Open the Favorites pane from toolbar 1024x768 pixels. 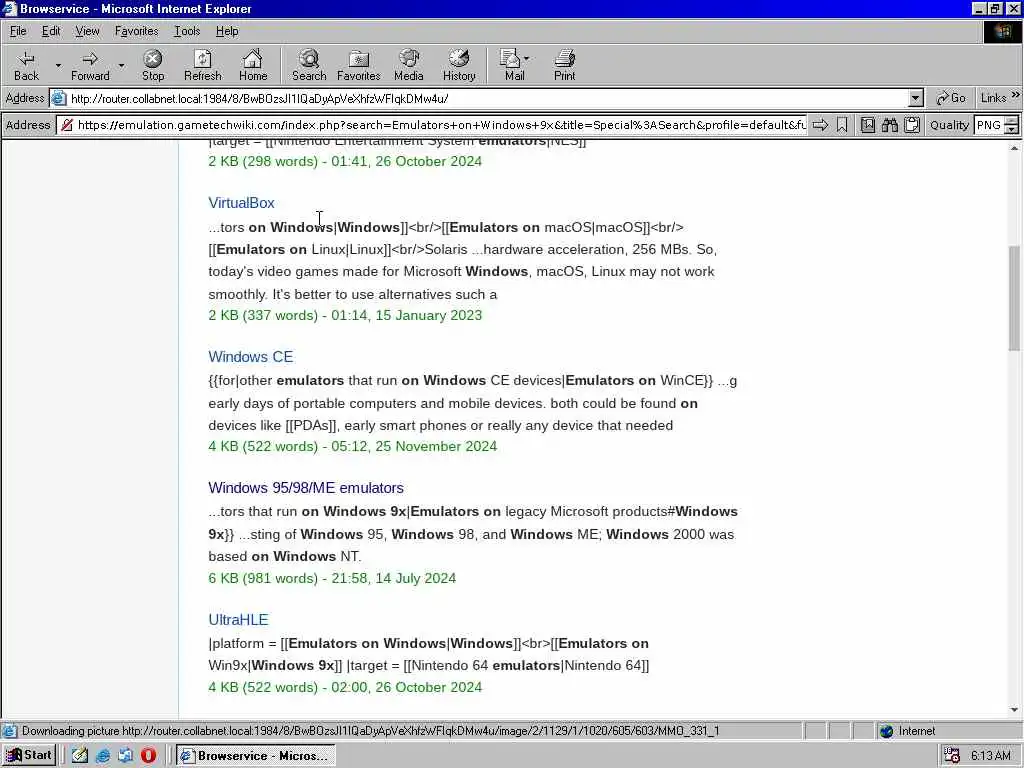coord(359,65)
